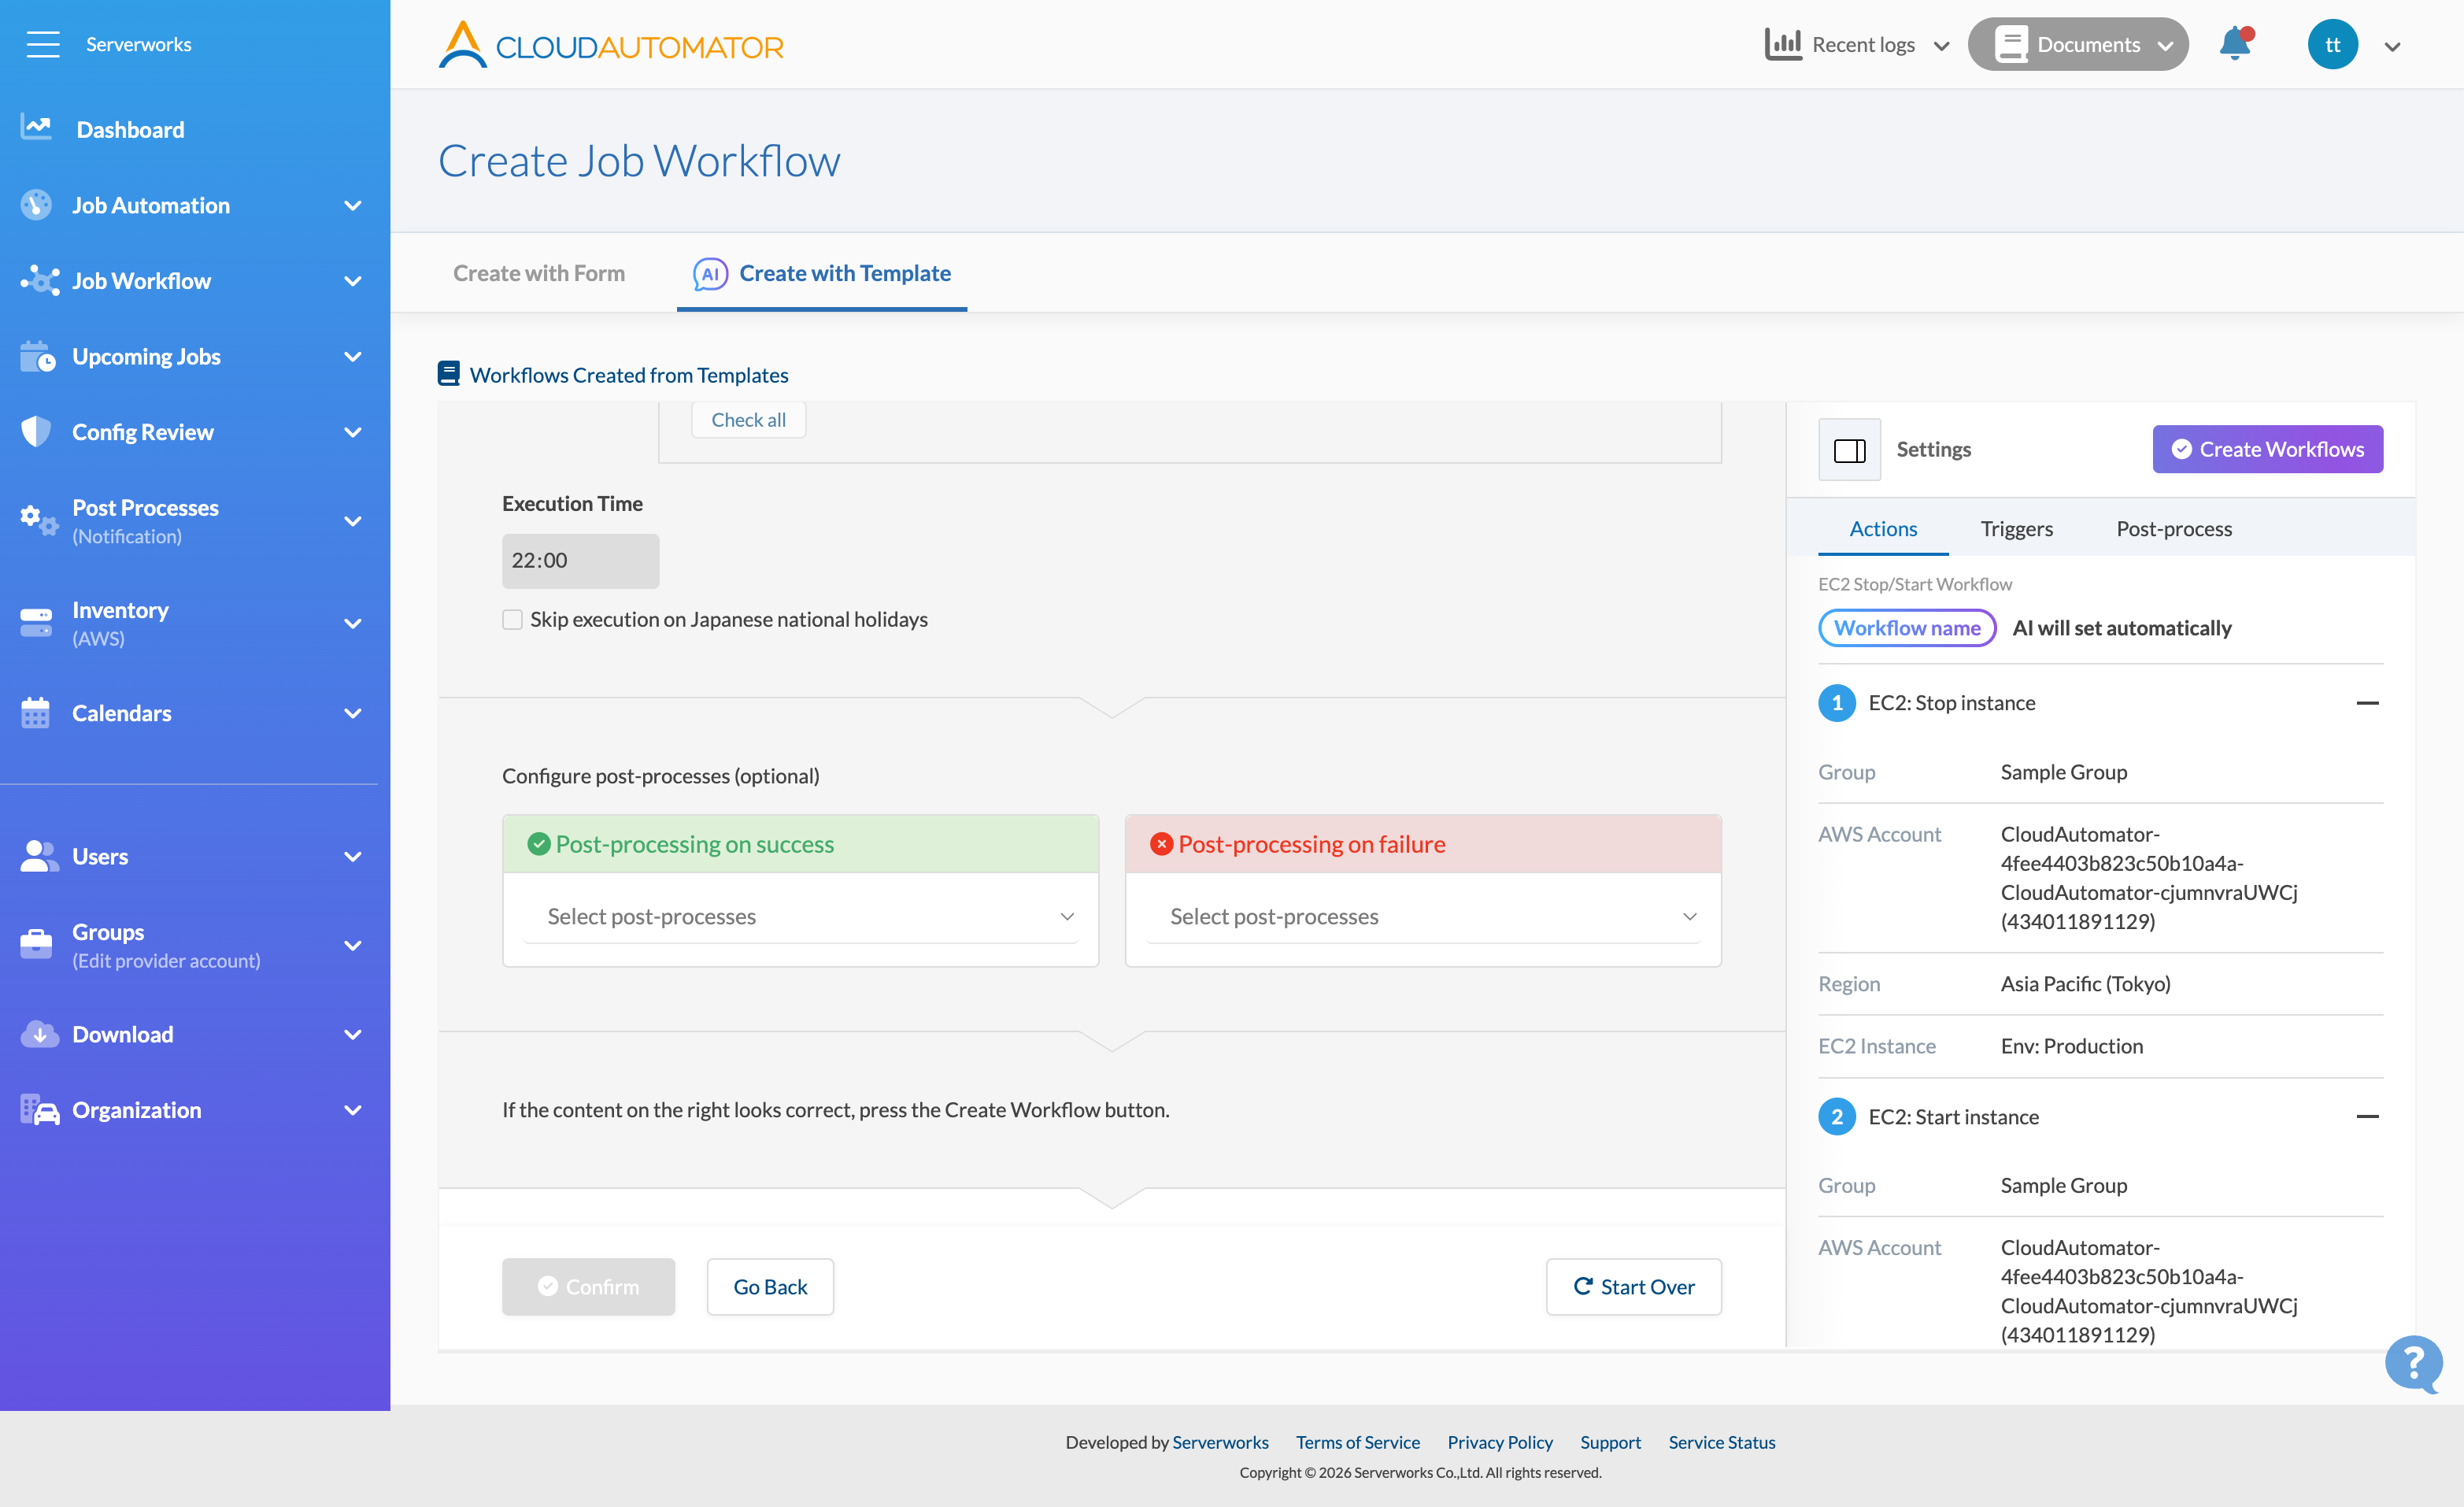The width and height of the screenshot is (2464, 1507).
Task: Expand the Upcoming Jobs menu chevron
Action: point(353,357)
